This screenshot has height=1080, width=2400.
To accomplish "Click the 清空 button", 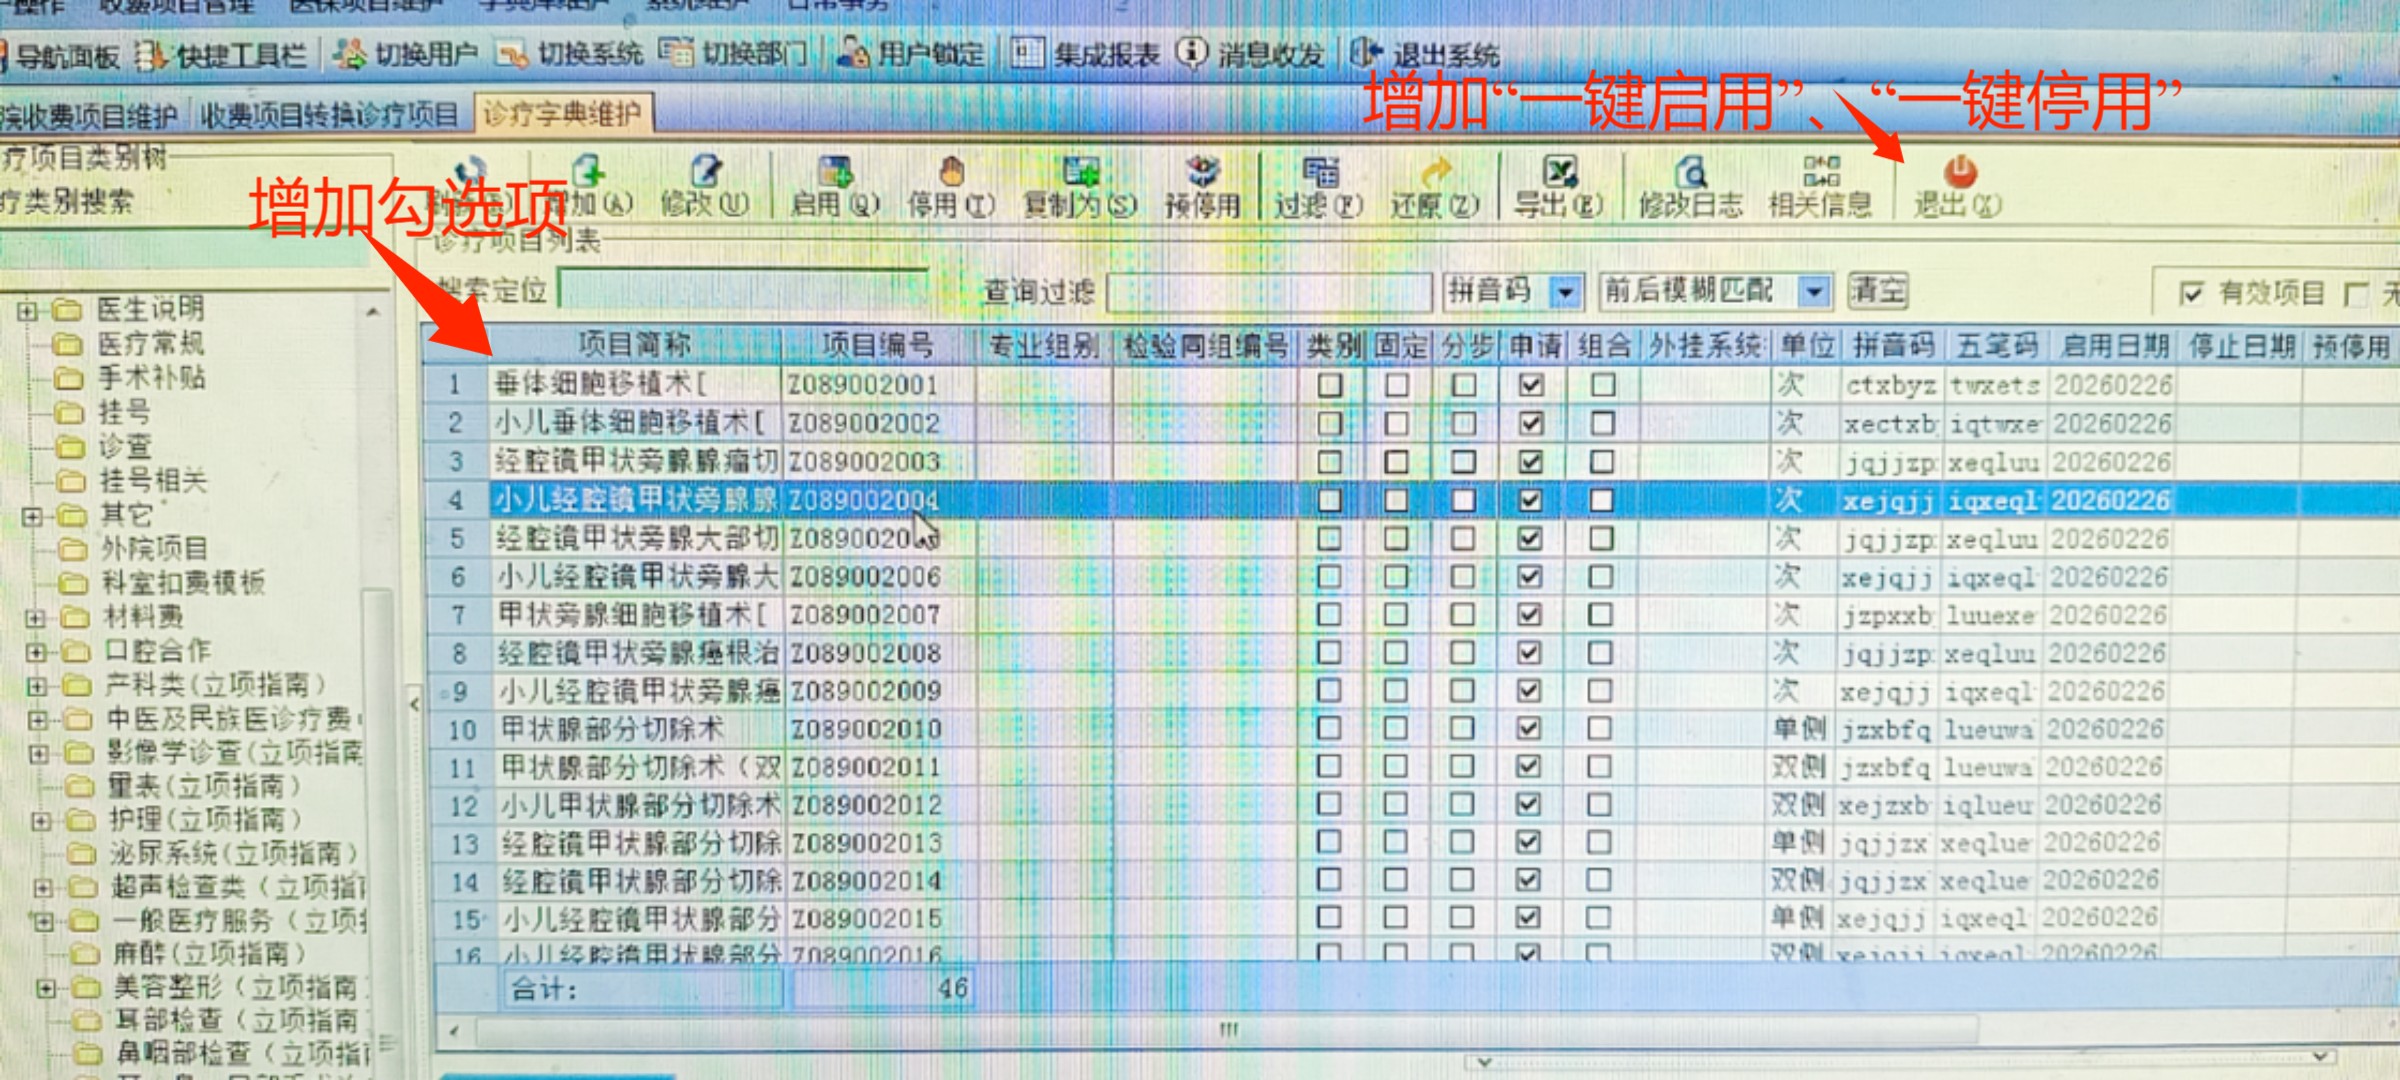I will (1877, 291).
